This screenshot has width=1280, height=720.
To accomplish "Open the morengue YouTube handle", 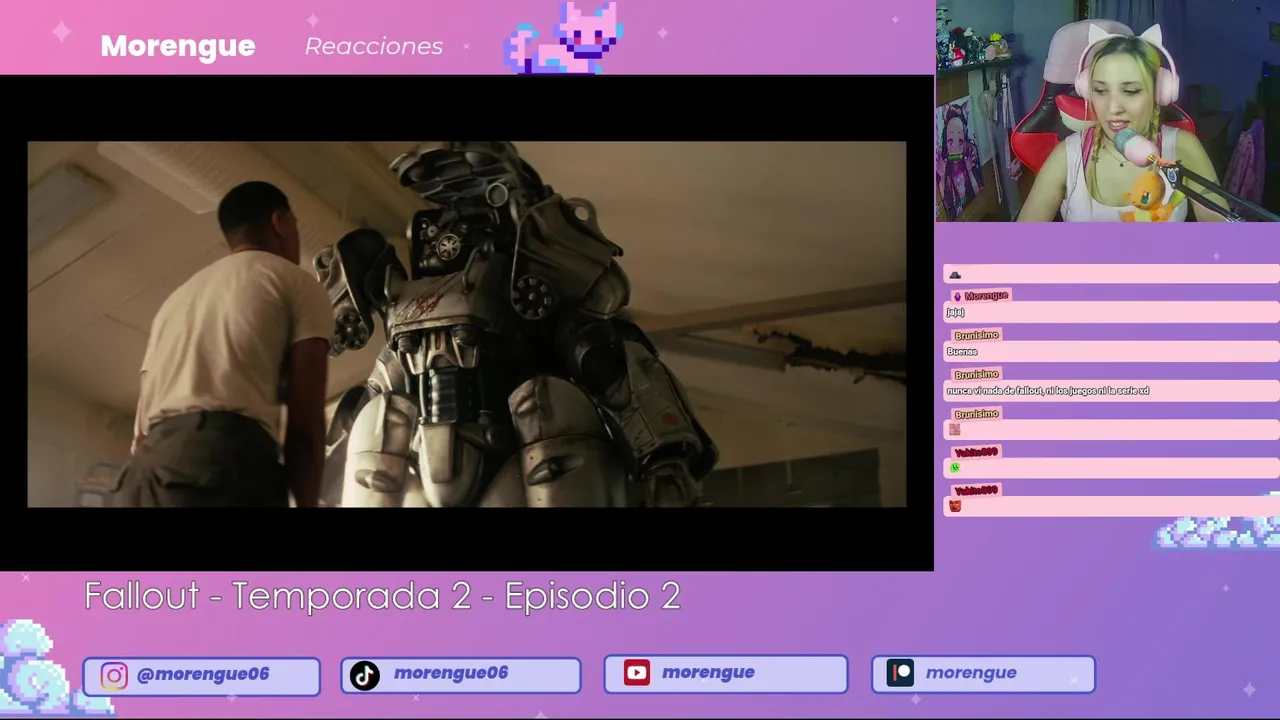I will point(708,672).
